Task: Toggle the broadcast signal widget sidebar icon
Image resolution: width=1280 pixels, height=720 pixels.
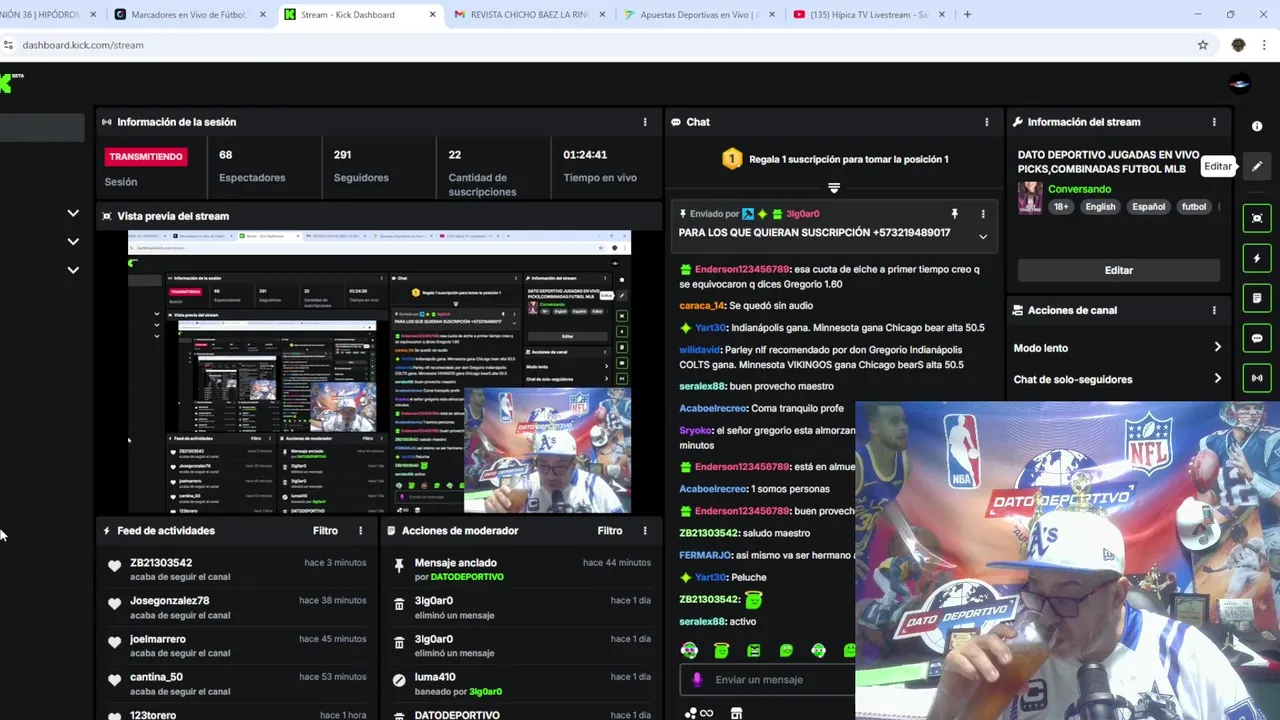Action: (1257, 378)
